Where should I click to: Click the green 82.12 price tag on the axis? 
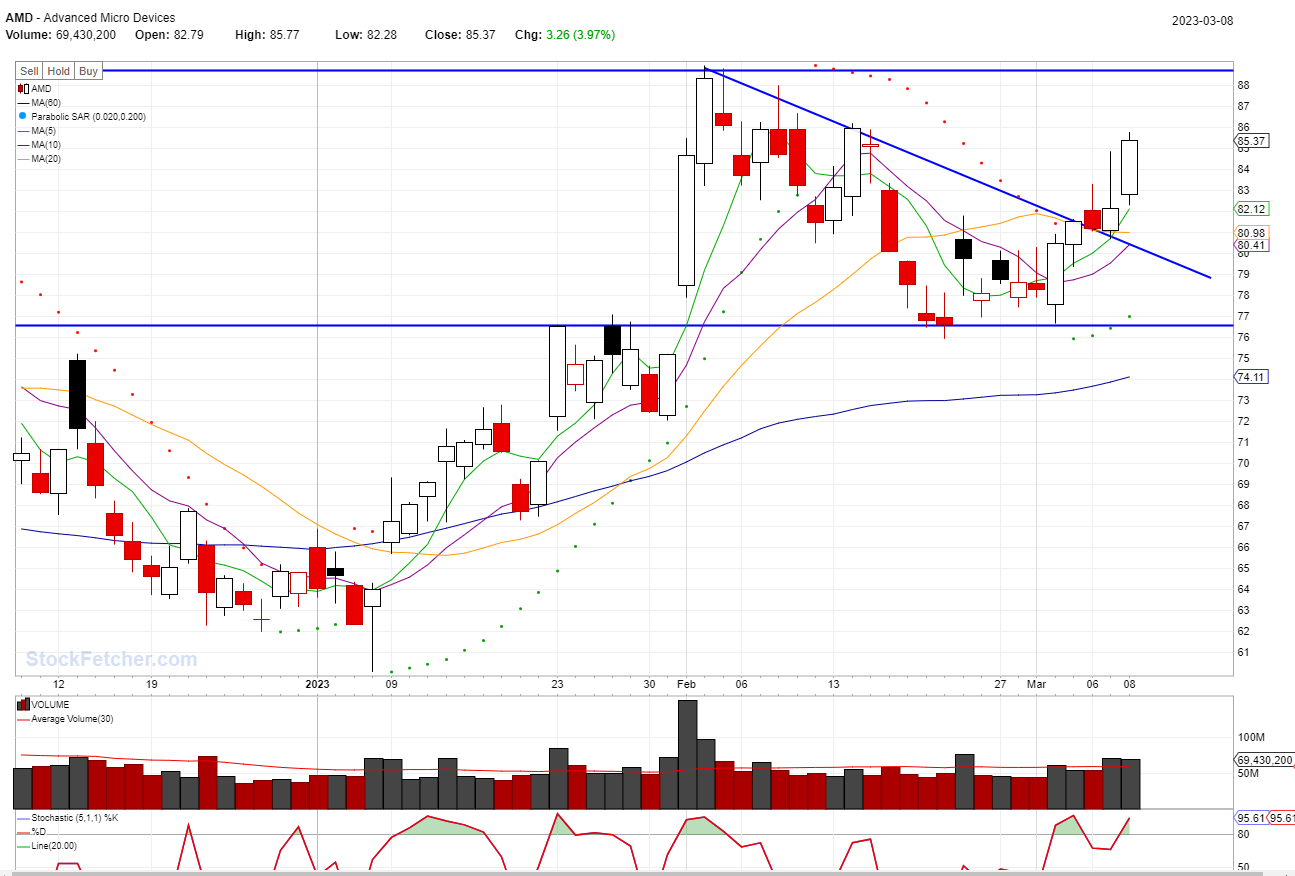(1252, 209)
